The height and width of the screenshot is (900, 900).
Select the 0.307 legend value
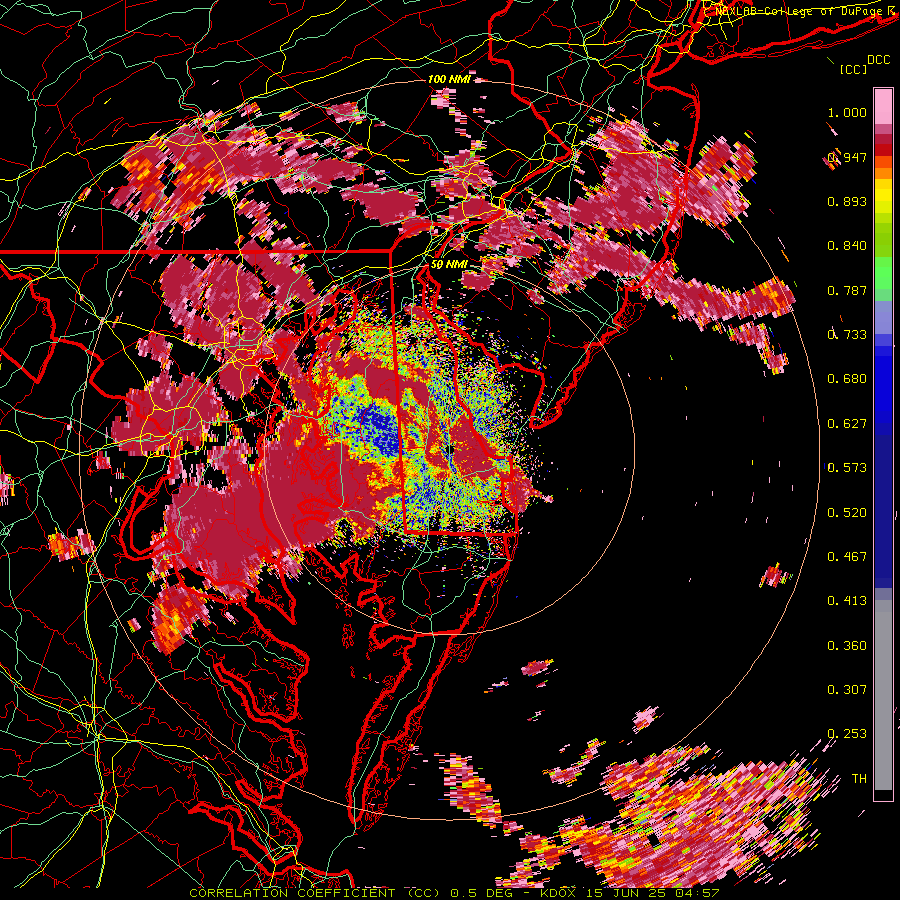847,690
